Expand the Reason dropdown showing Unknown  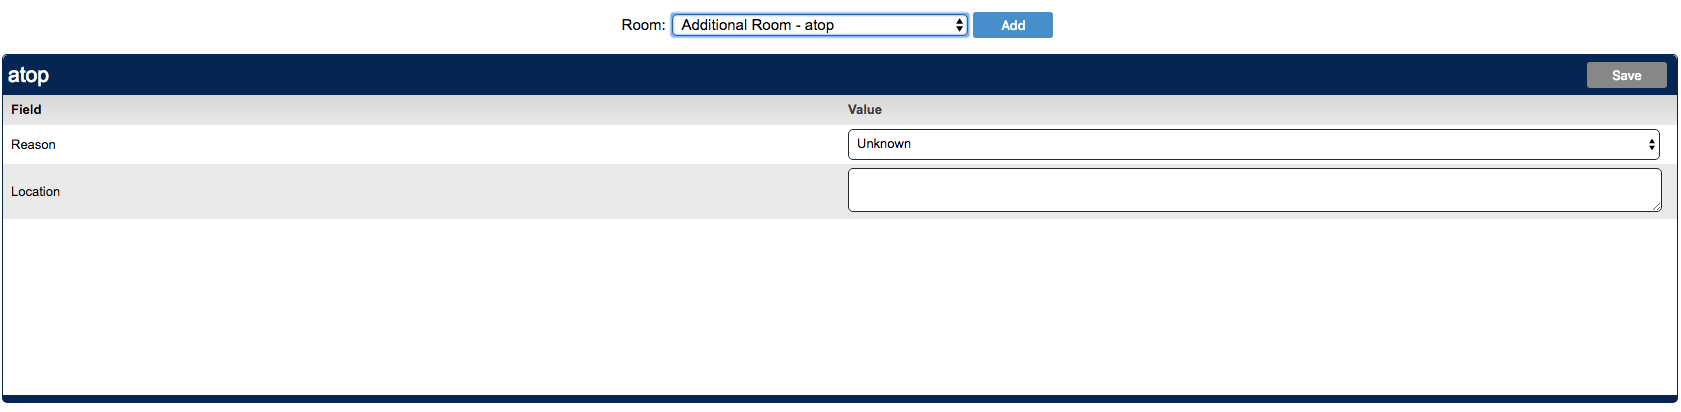pos(1252,144)
